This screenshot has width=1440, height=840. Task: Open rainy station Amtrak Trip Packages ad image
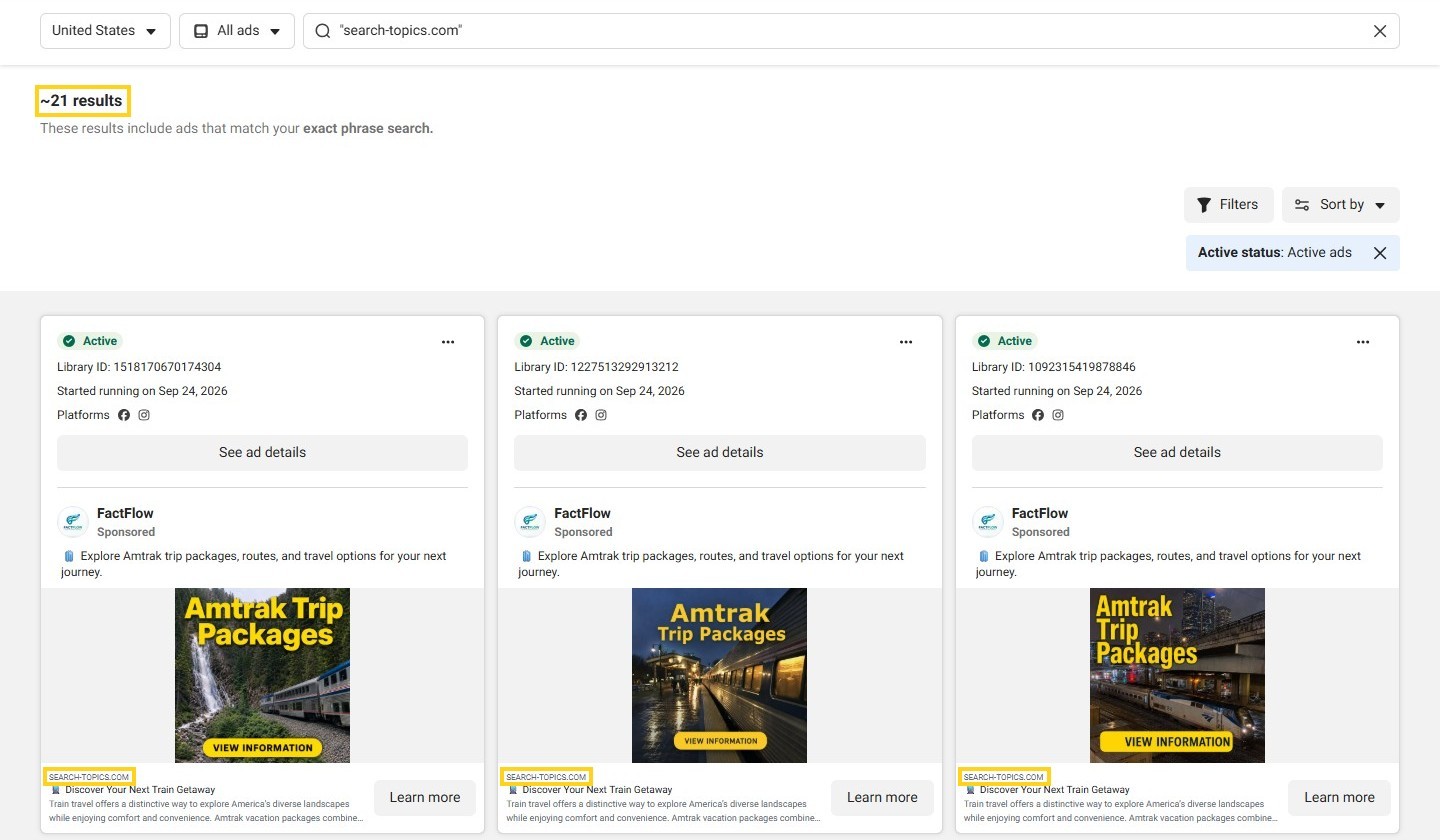click(x=719, y=675)
